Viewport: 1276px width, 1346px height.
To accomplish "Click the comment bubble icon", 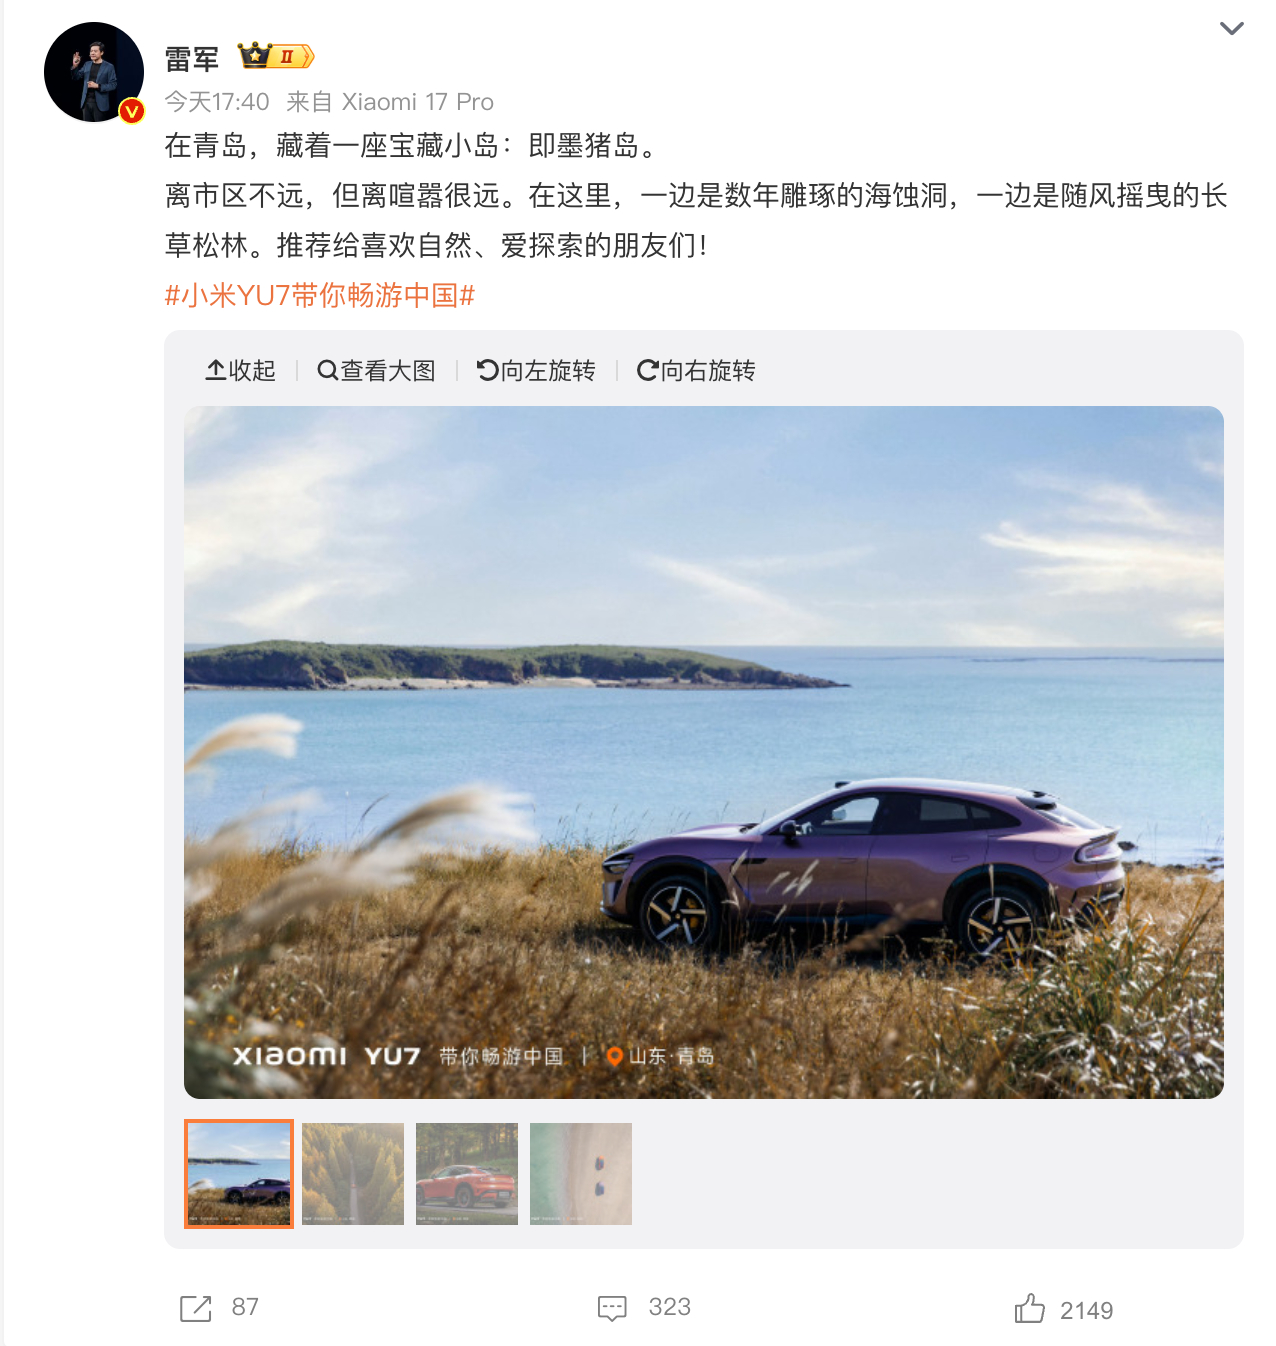I will (612, 1308).
